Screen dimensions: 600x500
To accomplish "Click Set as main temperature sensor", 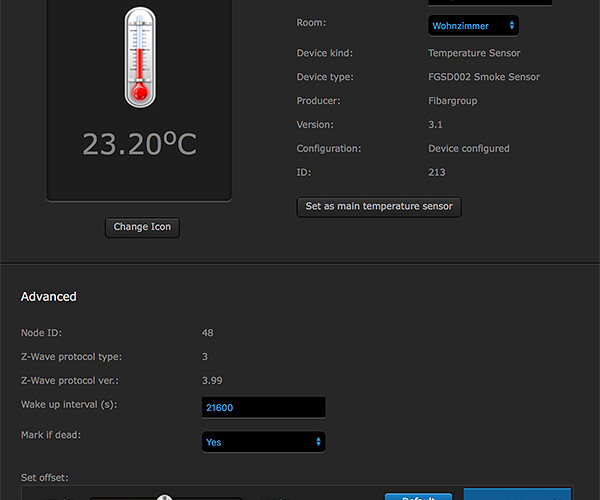I will (x=379, y=207).
